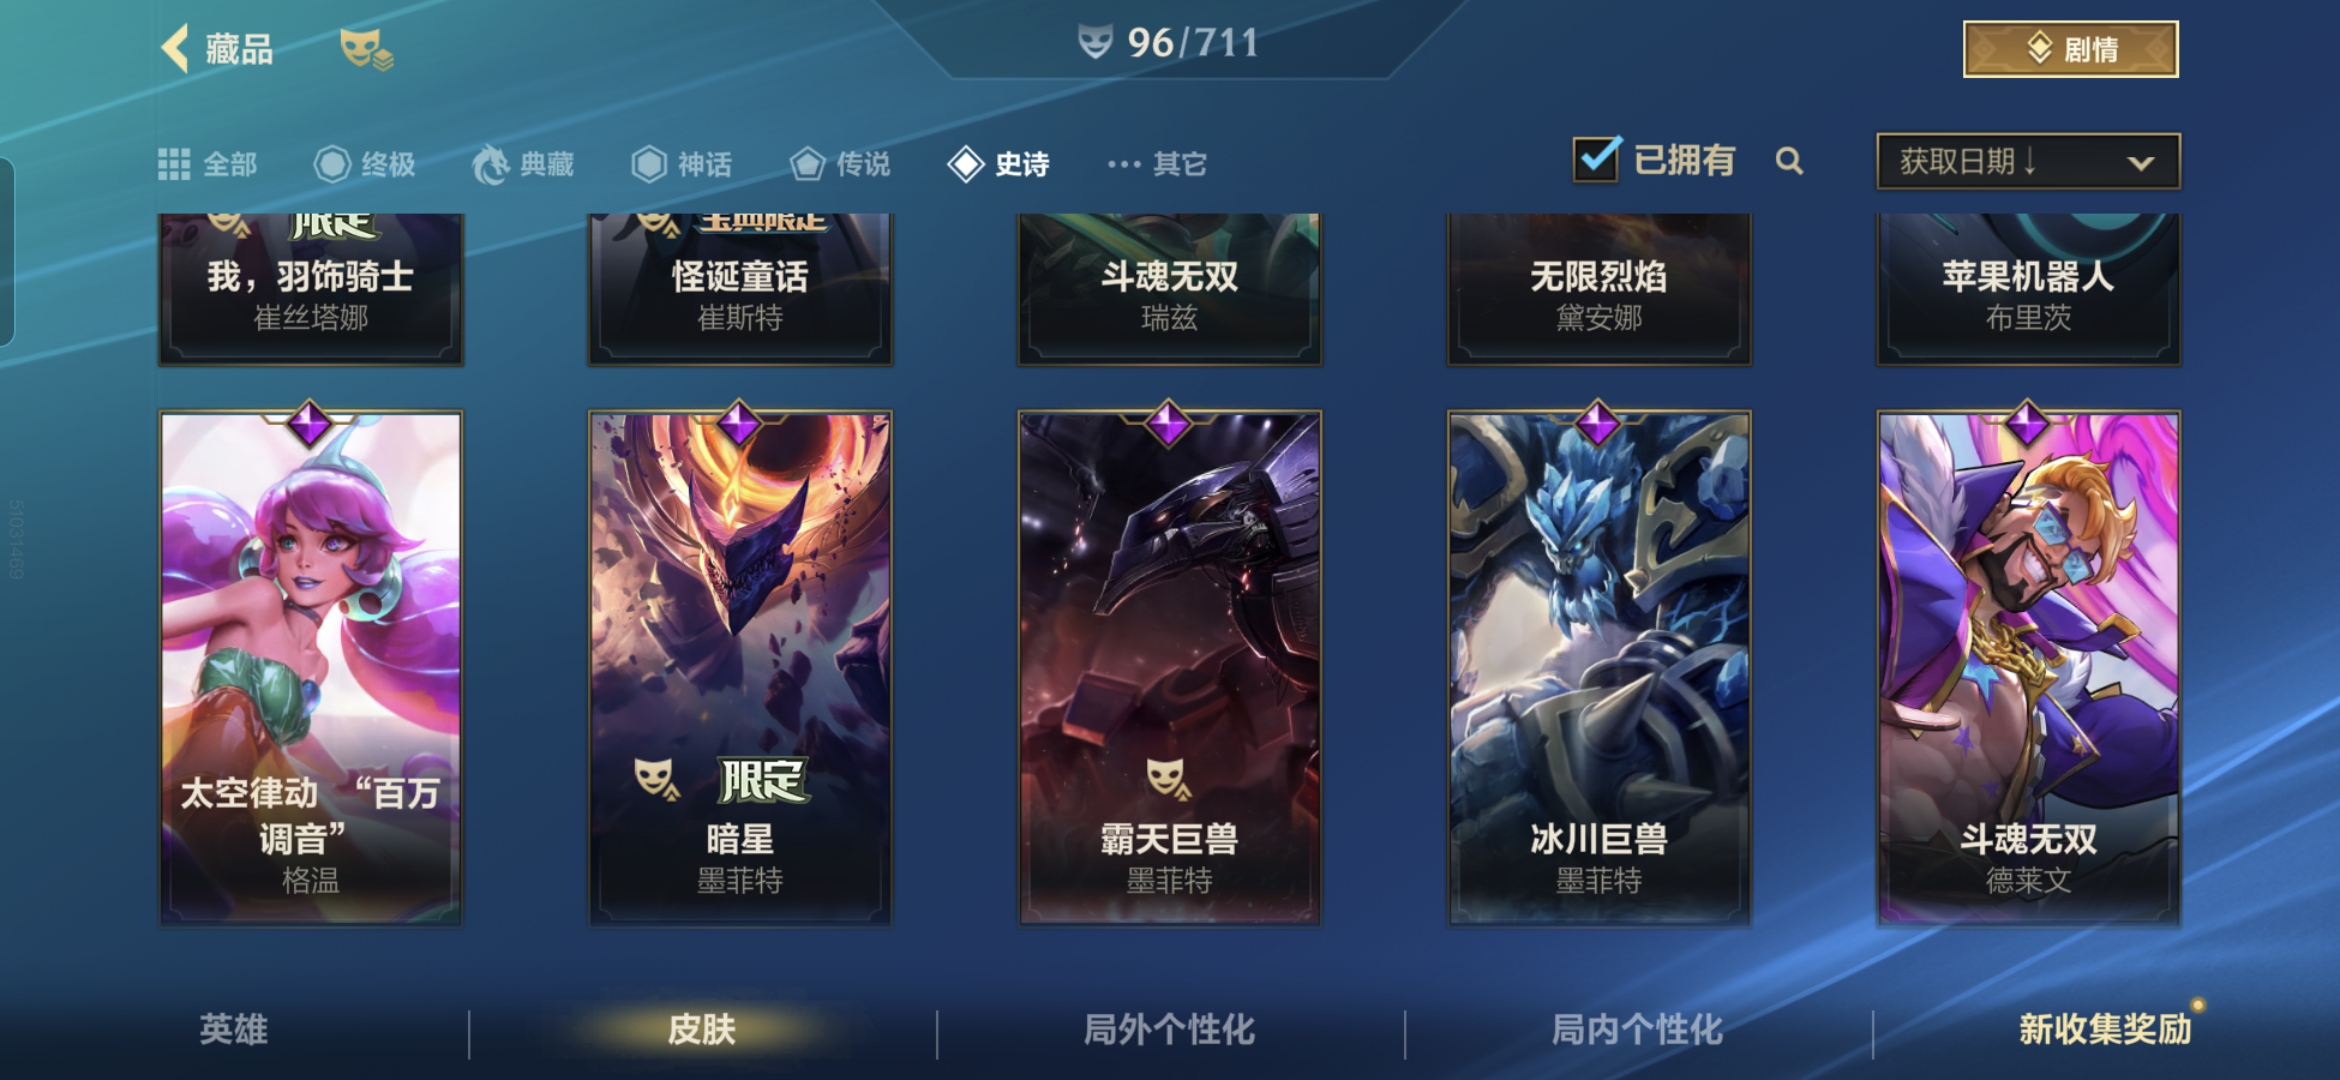Click the 剧情 button
This screenshot has height=1080, width=2340.
[2071, 49]
